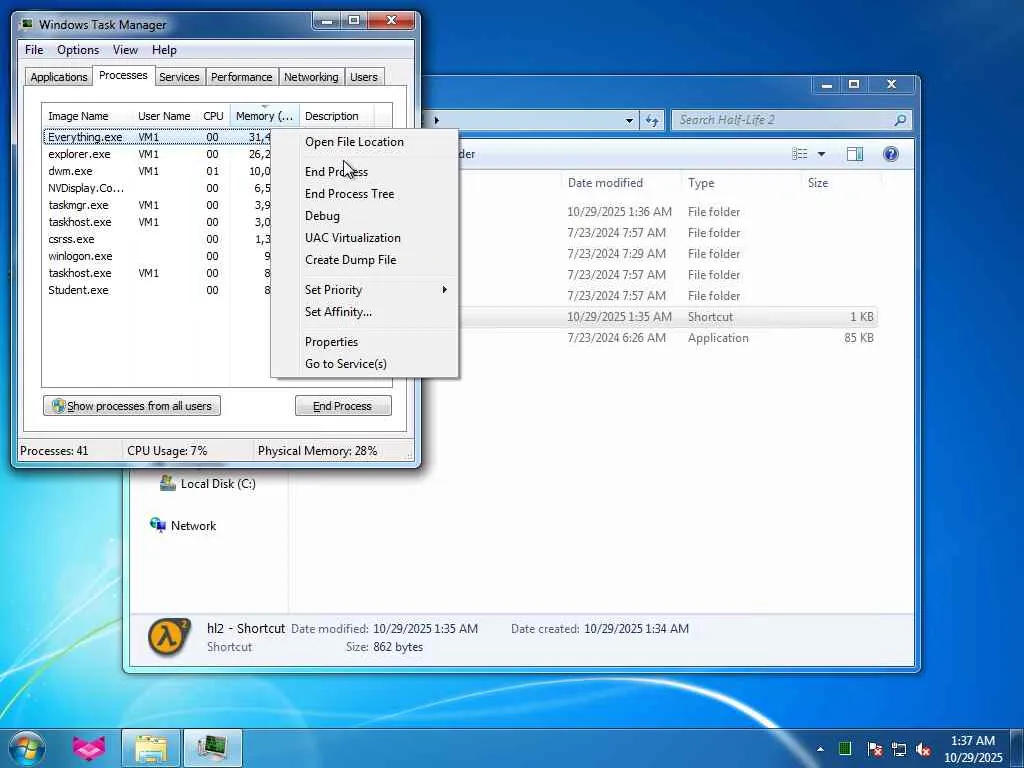The width and height of the screenshot is (1024, 768).
Task: Open Task Manager File menu
Action: pyautogui.click(x=34, y=50)
